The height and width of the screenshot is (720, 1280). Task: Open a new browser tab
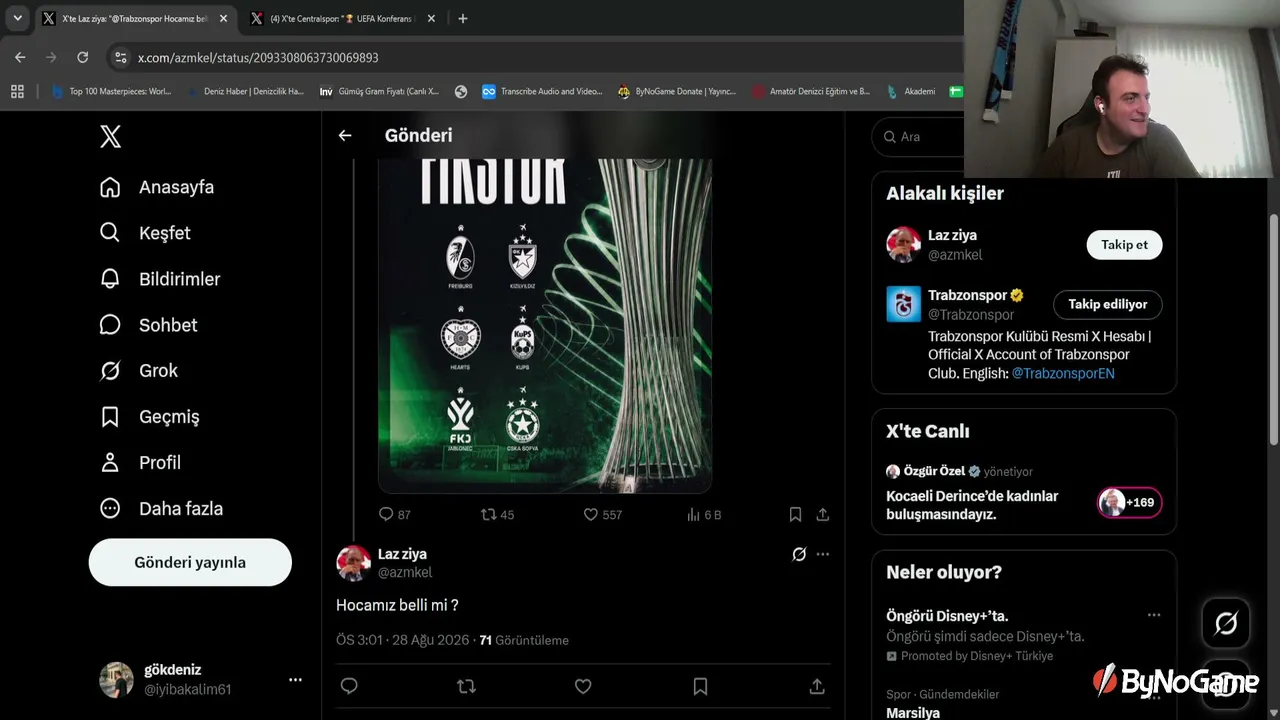pos(462,19)
